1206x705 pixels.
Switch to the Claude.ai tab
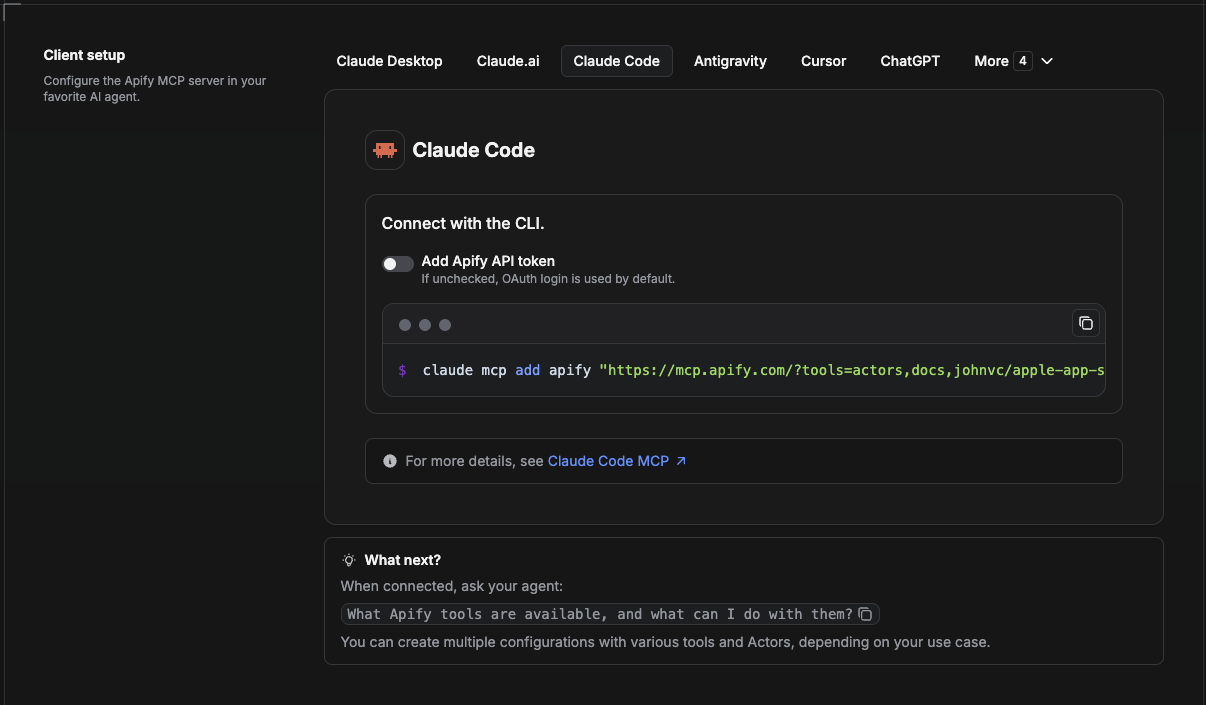pos(508,61)
